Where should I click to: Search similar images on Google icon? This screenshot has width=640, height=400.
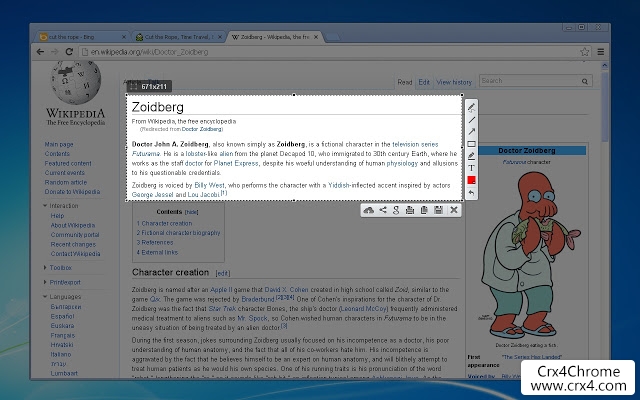click(x=396, y=210)
